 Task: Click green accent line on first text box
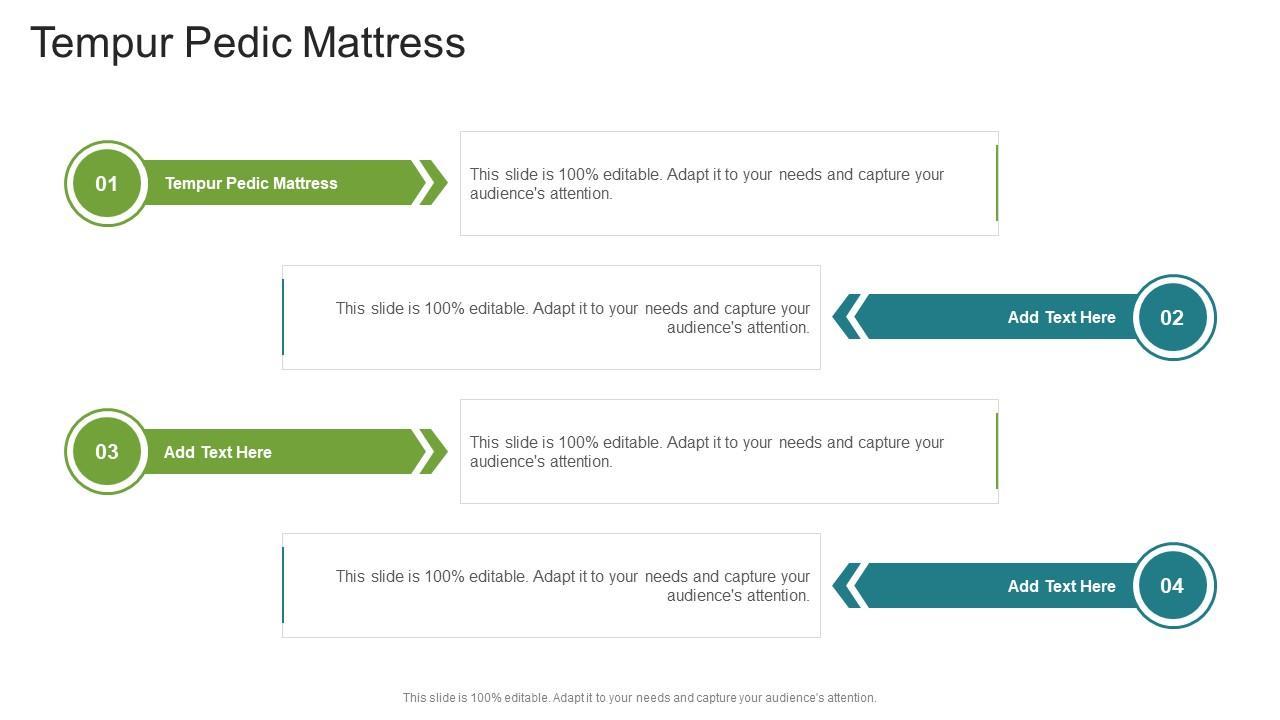point(997,183)
